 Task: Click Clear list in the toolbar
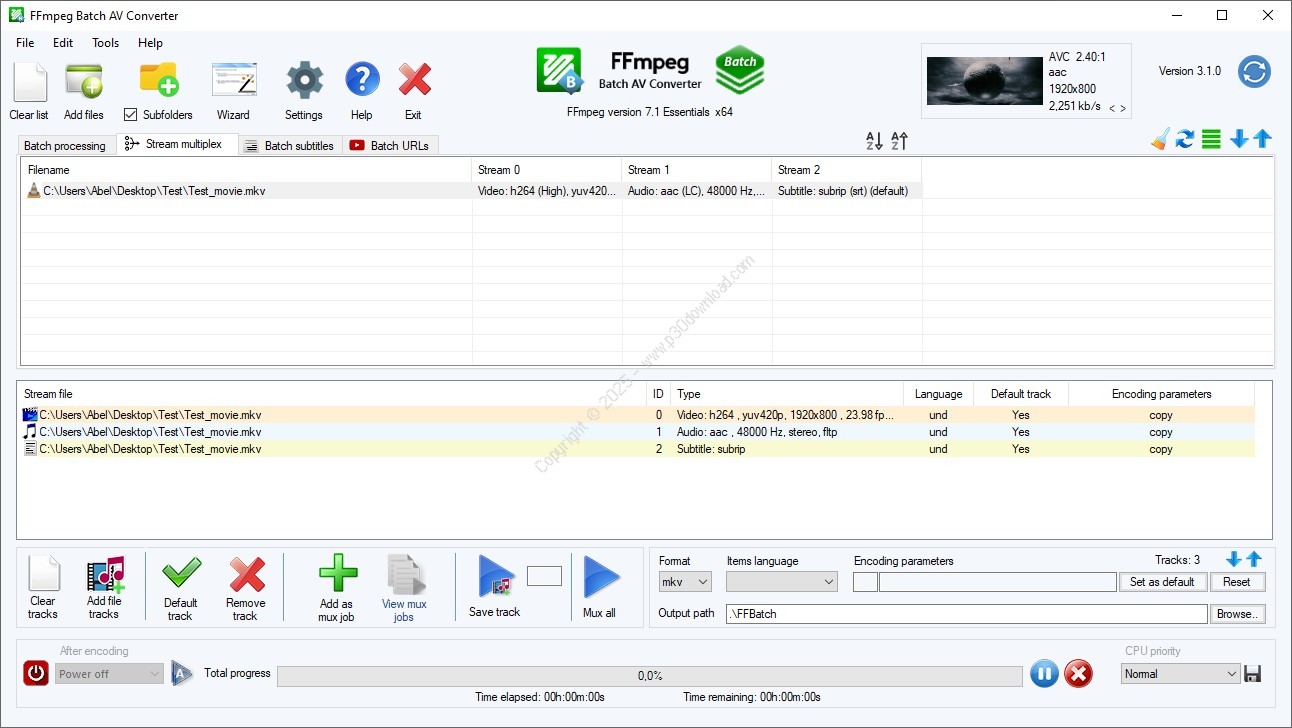(x=29, y=81)
